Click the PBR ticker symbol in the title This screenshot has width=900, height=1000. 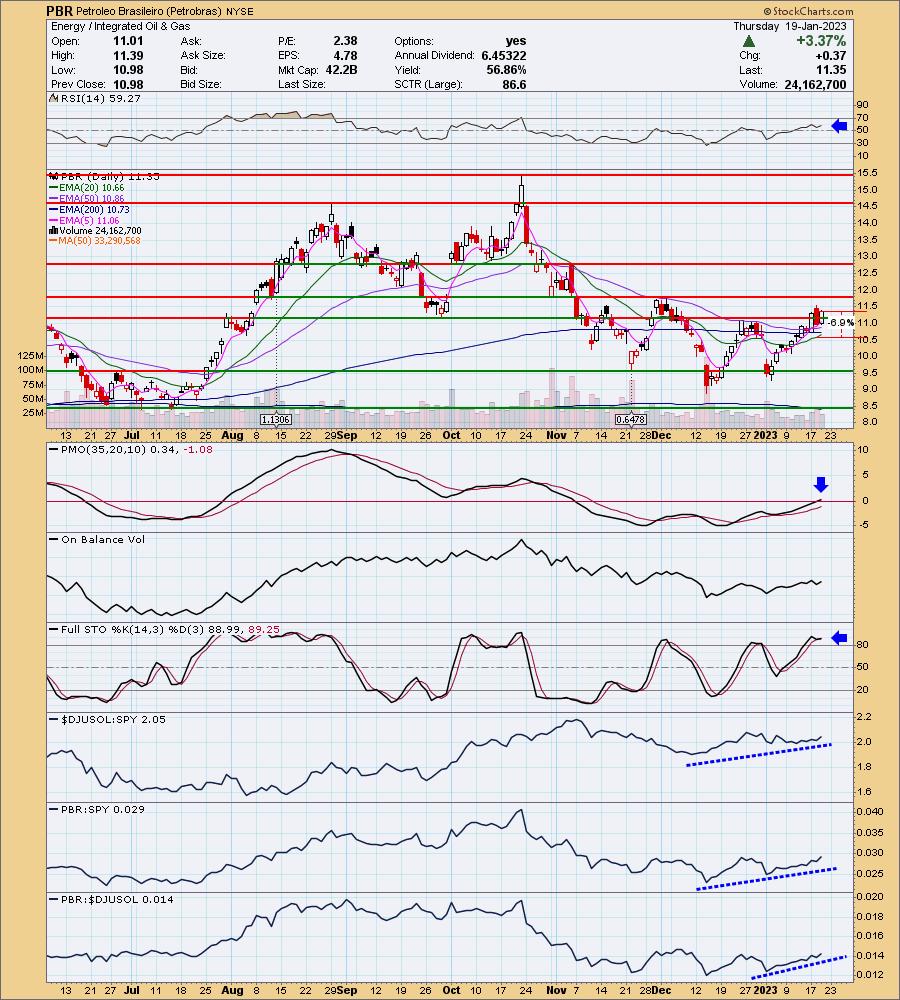click(x=59, y=11)
